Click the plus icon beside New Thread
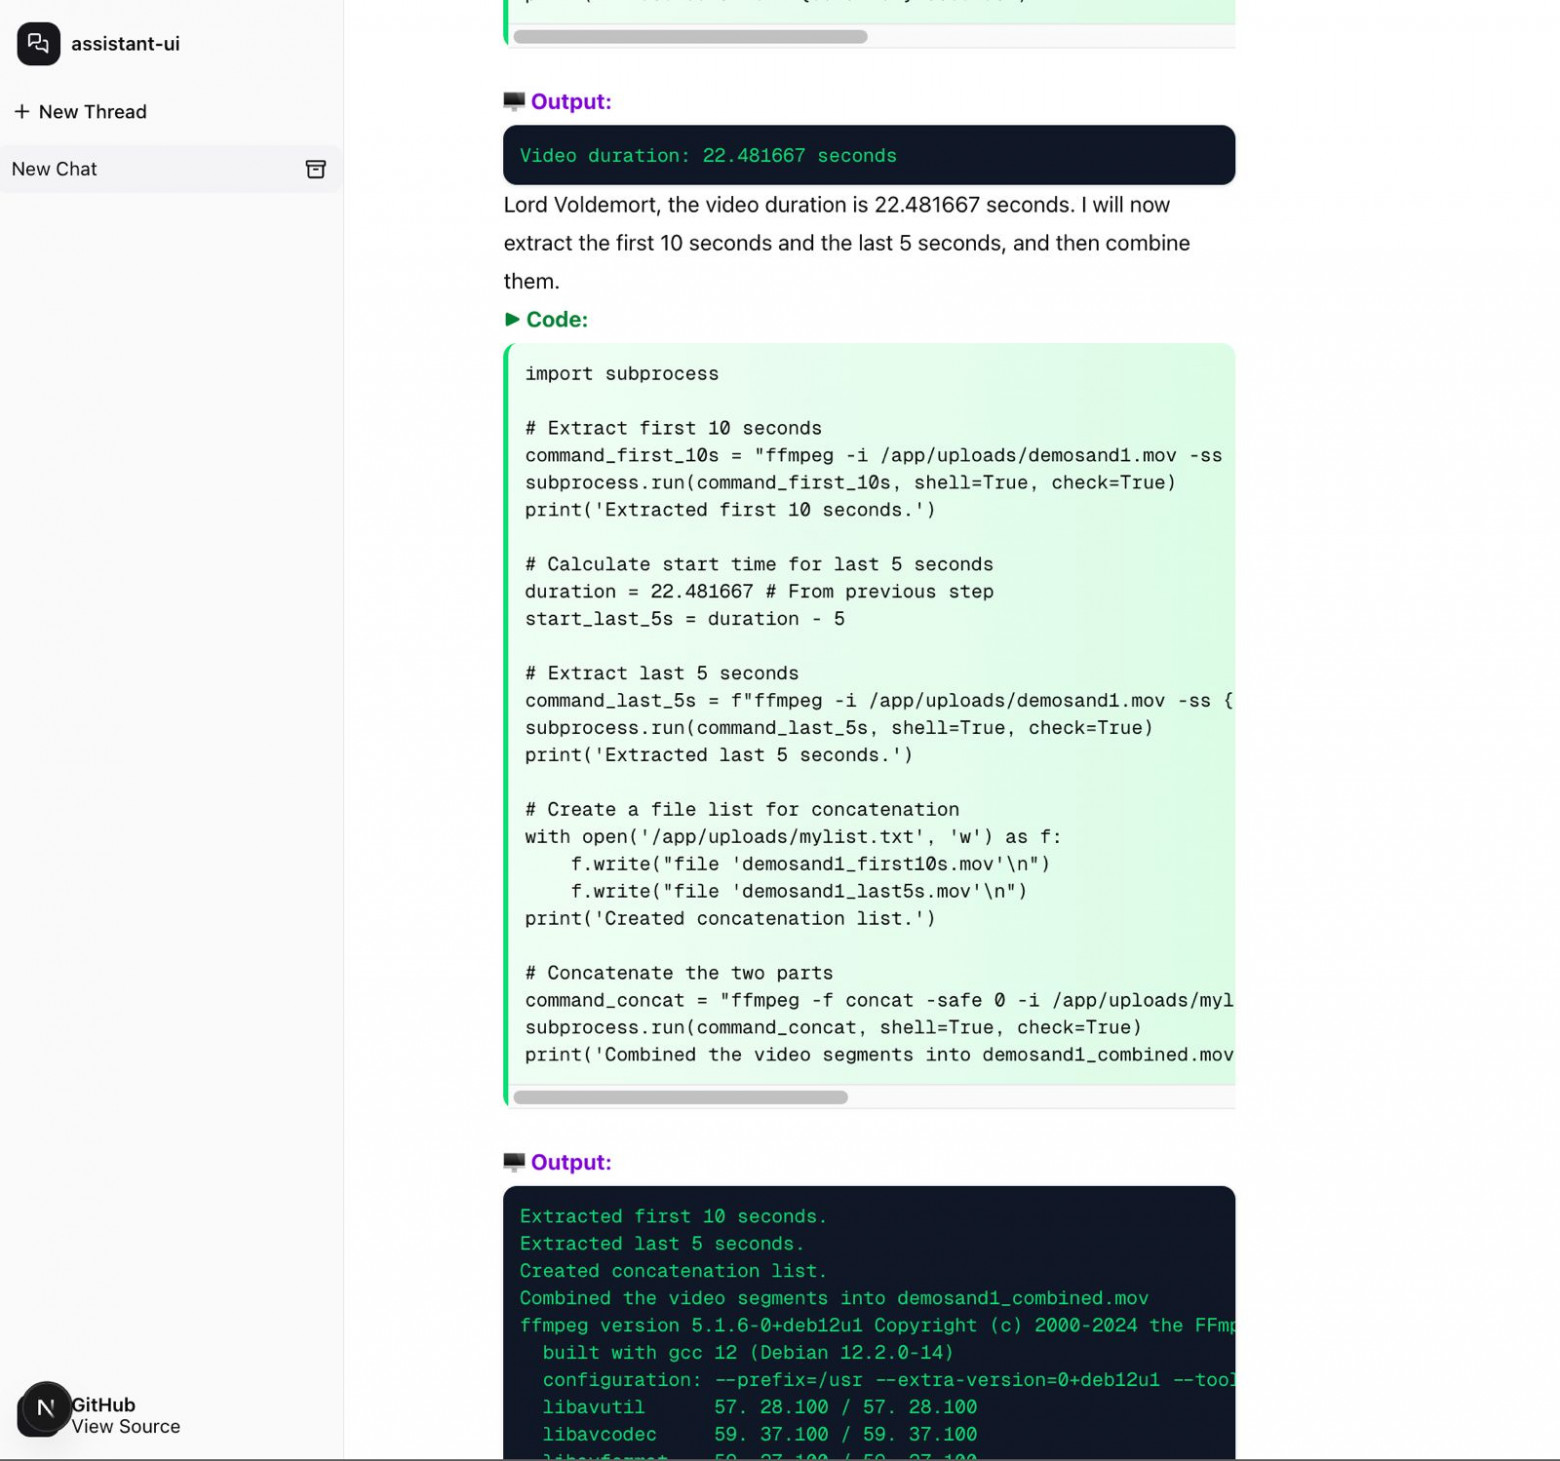 (22, 111)
